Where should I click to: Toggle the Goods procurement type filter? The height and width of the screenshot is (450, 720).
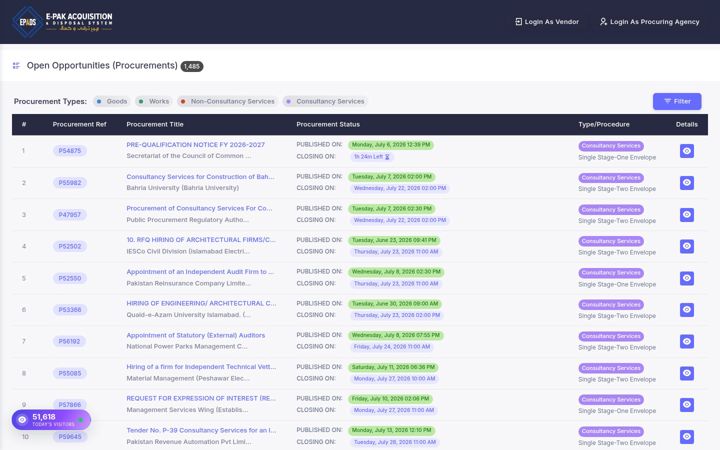coord(112,101)
